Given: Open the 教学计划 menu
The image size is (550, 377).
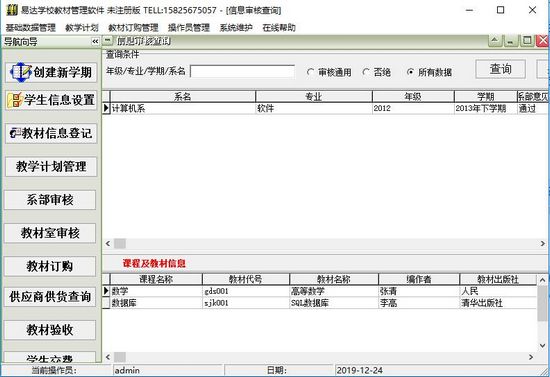Looking at the screenshot, I should coord(82,28).
